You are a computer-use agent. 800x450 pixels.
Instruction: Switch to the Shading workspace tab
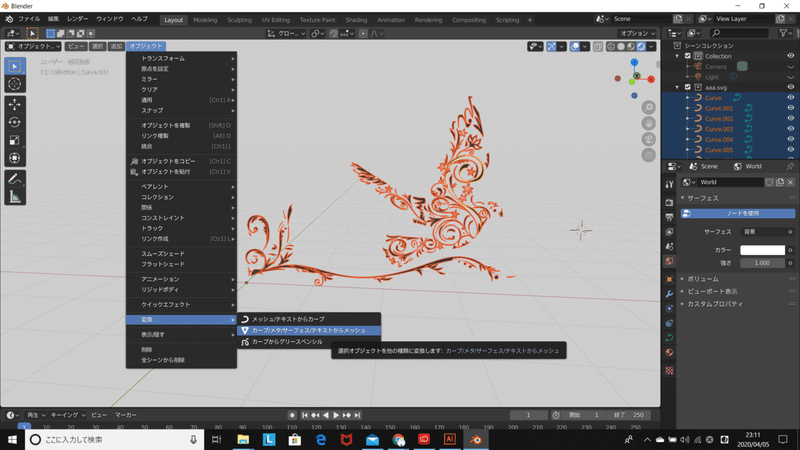point(356,20)
